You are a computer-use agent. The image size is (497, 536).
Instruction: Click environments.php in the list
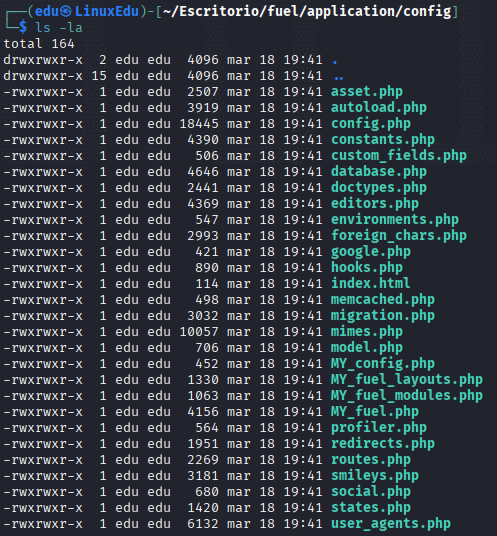[x=395, y=220]
